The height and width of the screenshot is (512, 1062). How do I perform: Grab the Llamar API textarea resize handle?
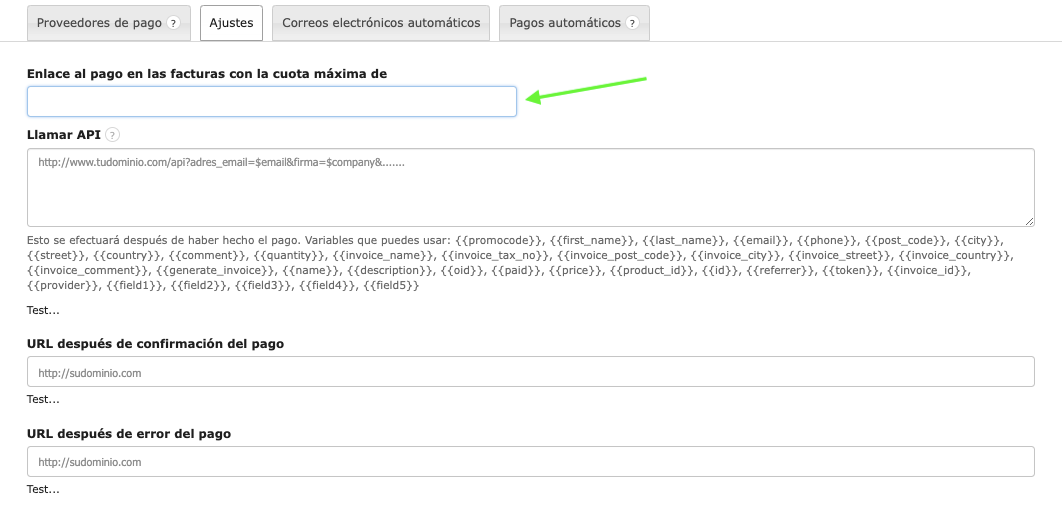[1029, 220]
